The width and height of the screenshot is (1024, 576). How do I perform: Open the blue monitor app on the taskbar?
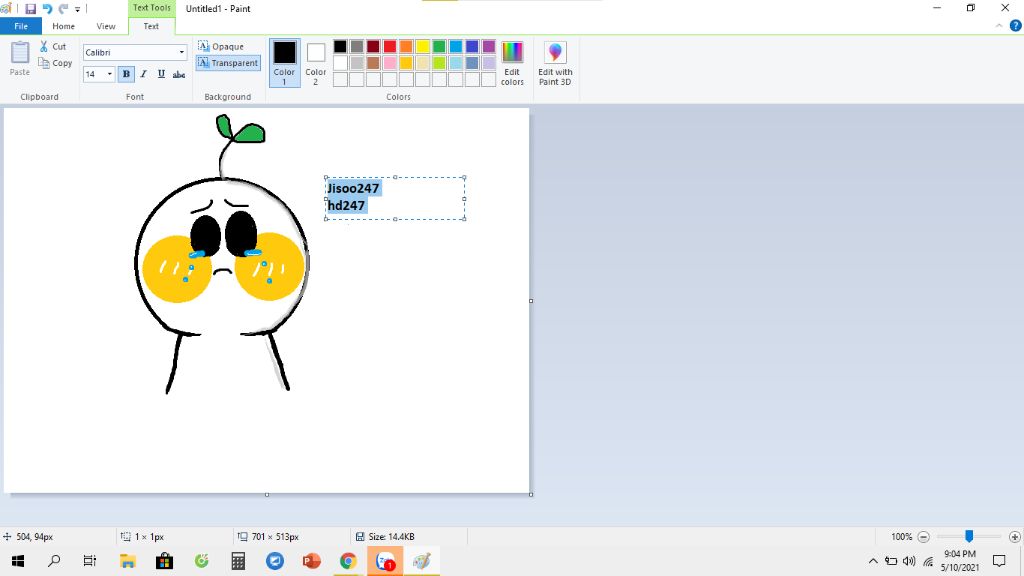tap(275, 561)
